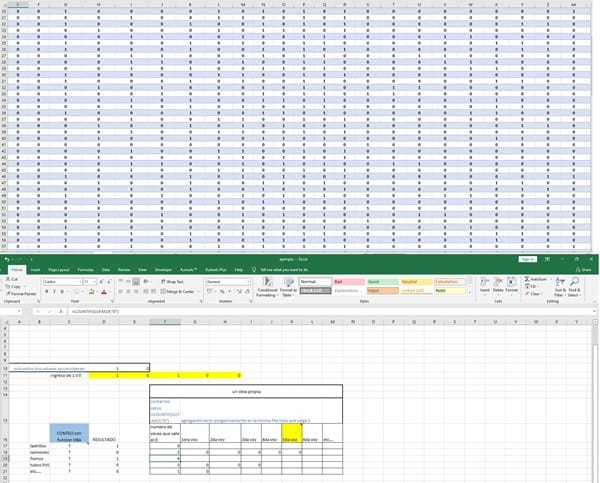600x483 pixels.
Task: Toggle Underline formatting
Action: click(x=60, y=291)
